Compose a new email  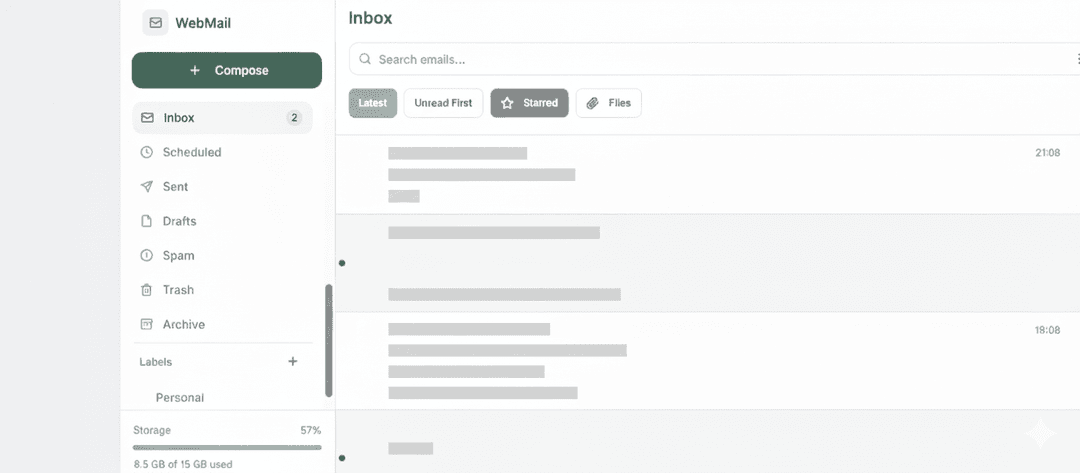point(227,71)
